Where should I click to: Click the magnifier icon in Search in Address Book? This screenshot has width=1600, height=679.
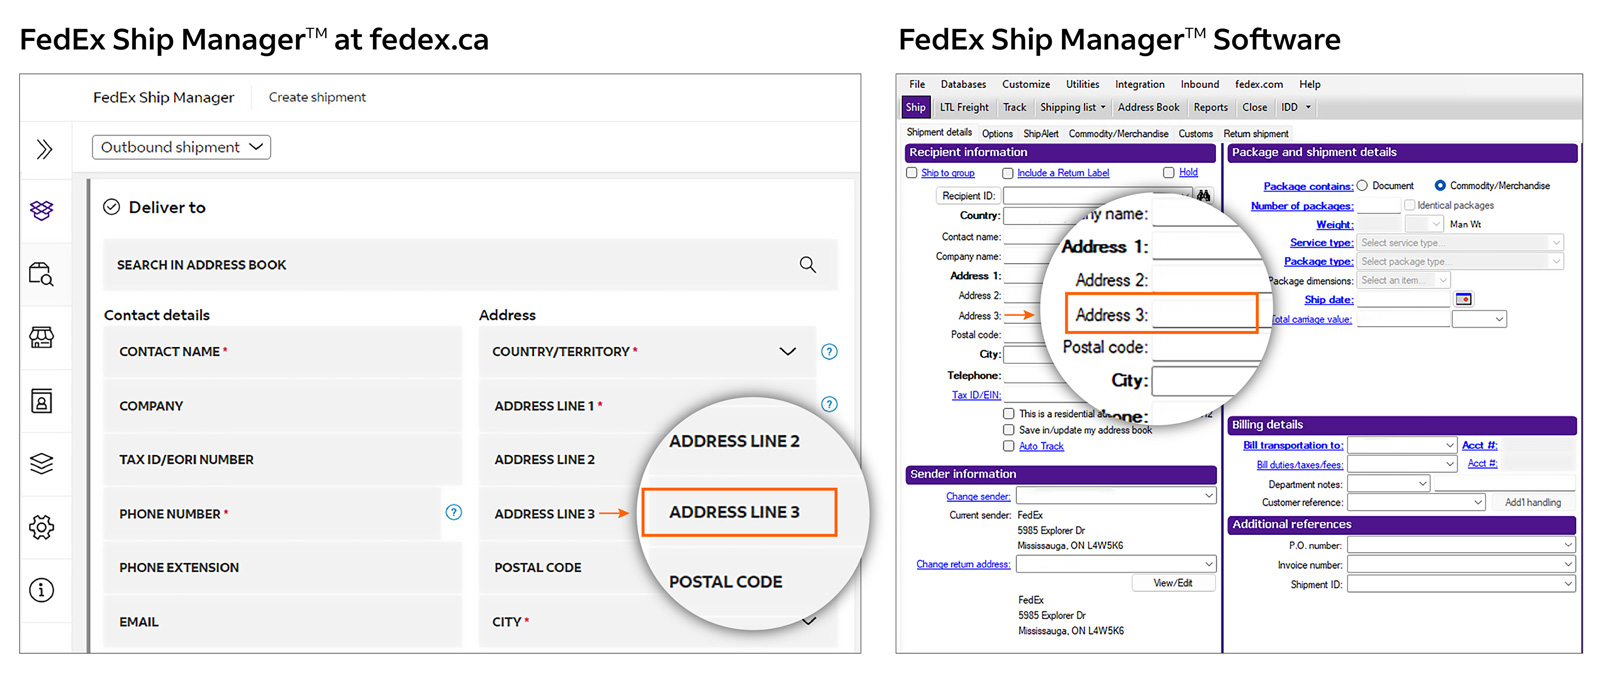coord(807,265)
